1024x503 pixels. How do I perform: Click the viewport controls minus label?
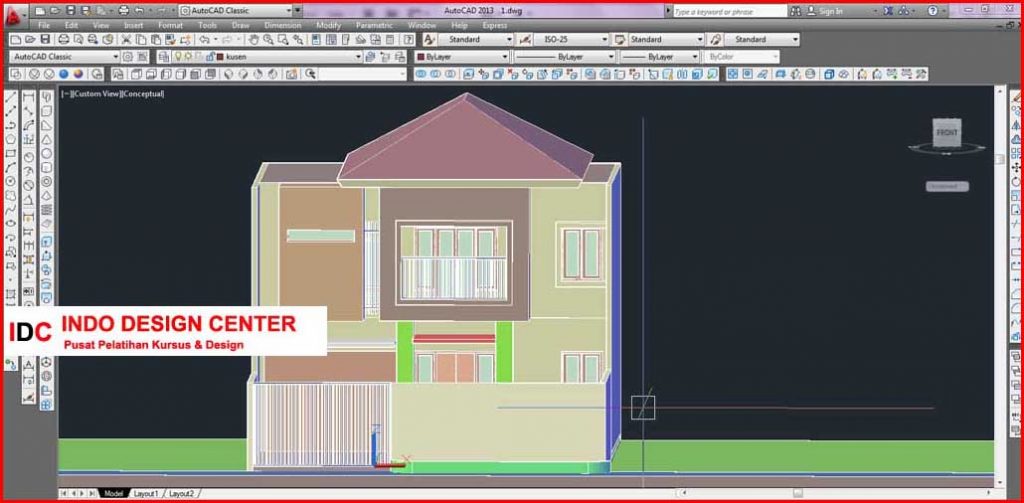(x=65, y=94)
